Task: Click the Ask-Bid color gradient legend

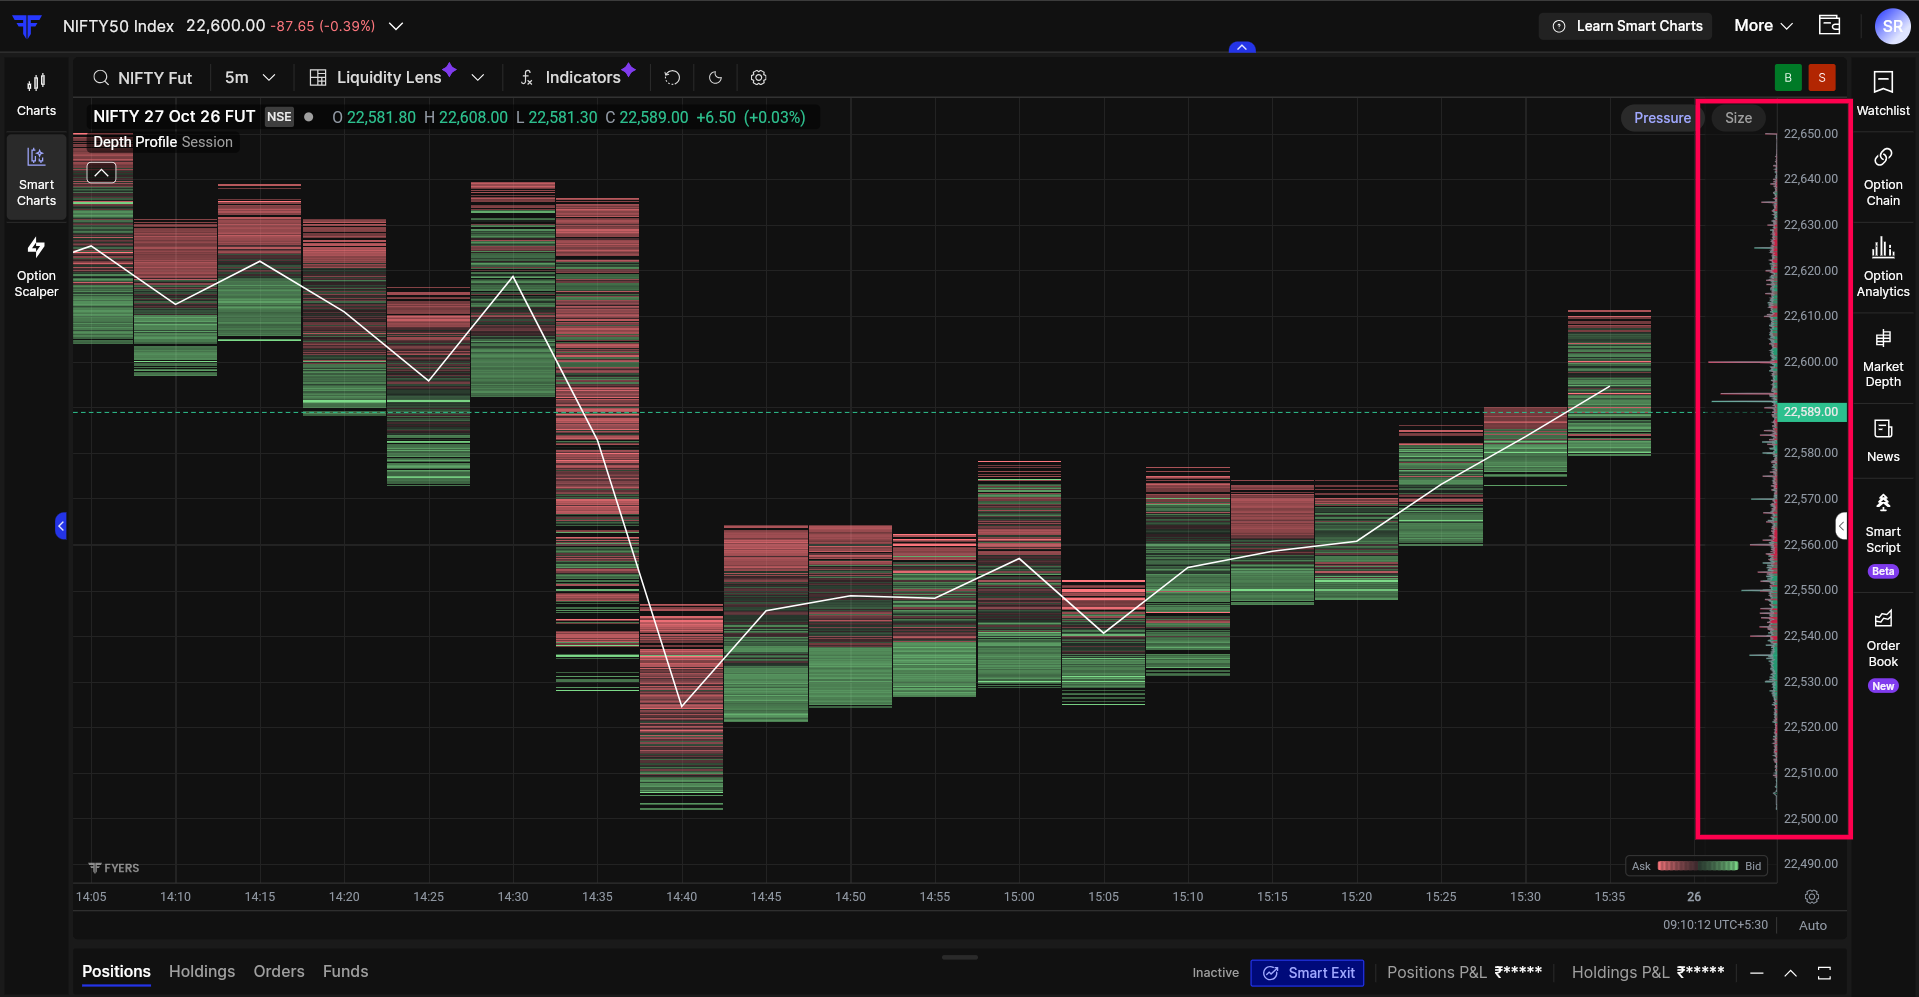Action: pos(1697,866)
